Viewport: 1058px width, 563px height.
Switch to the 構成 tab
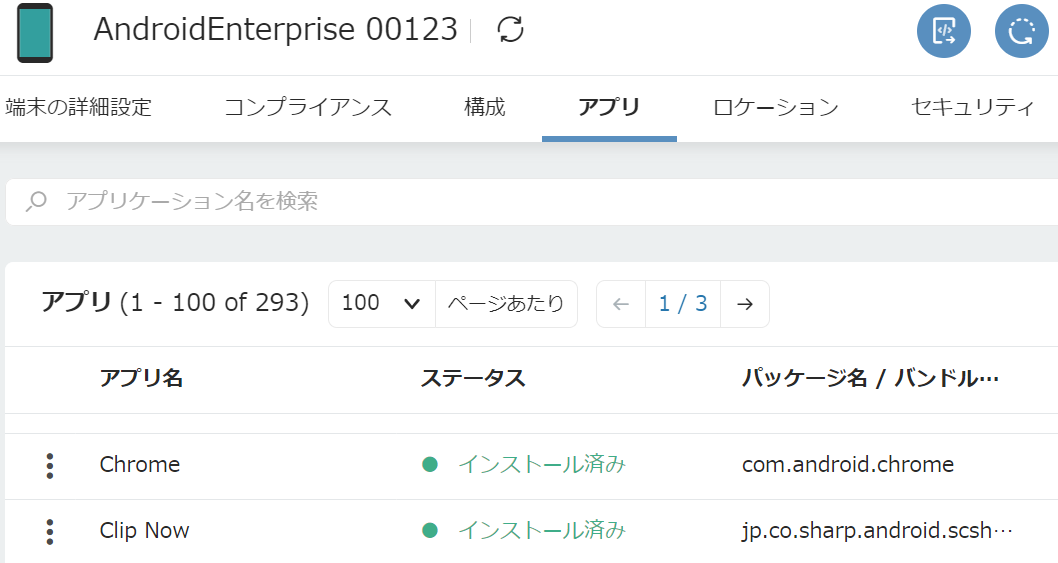tap(485, 108)
